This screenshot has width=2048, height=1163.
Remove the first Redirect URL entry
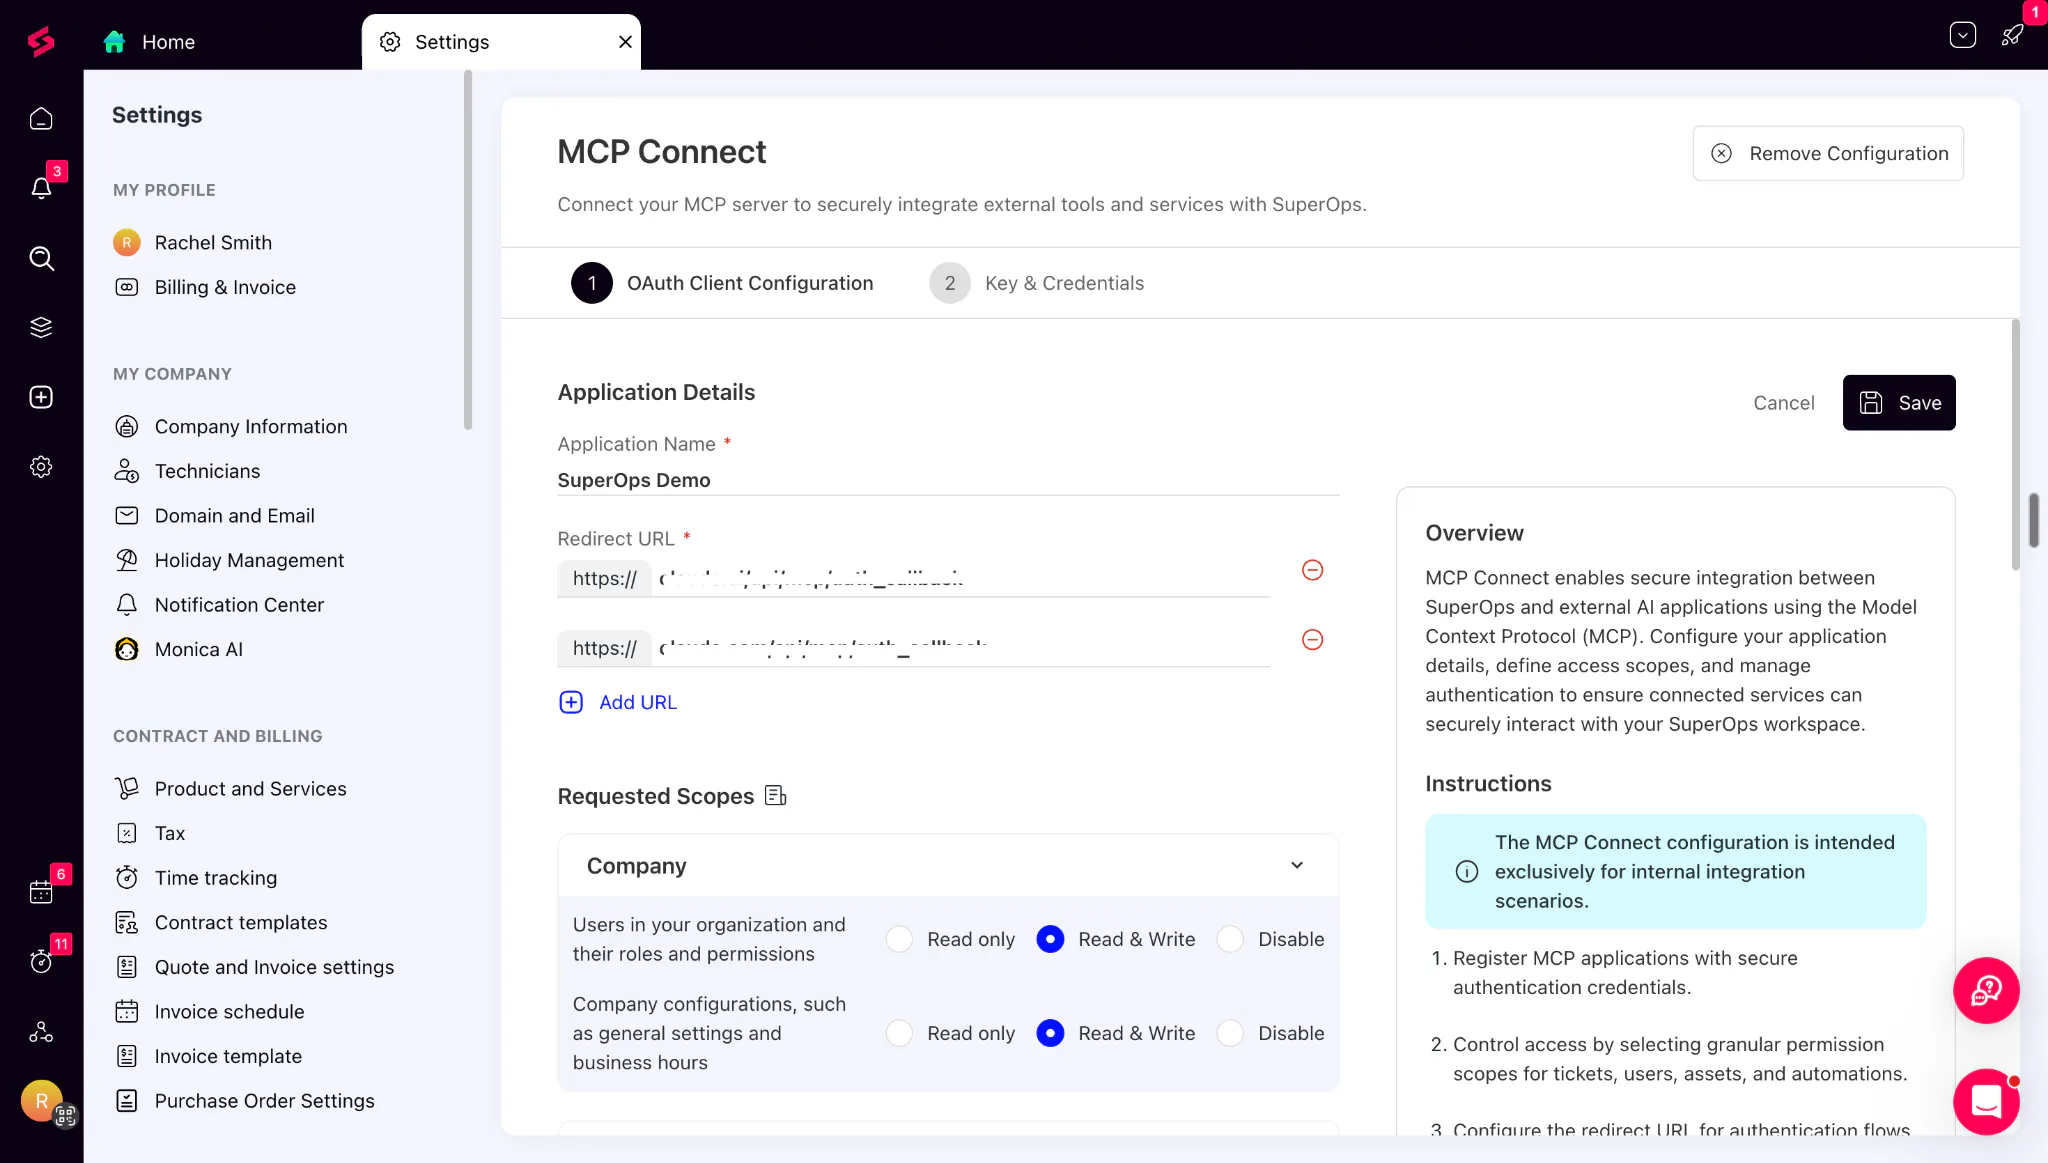tap(1313, 570)
